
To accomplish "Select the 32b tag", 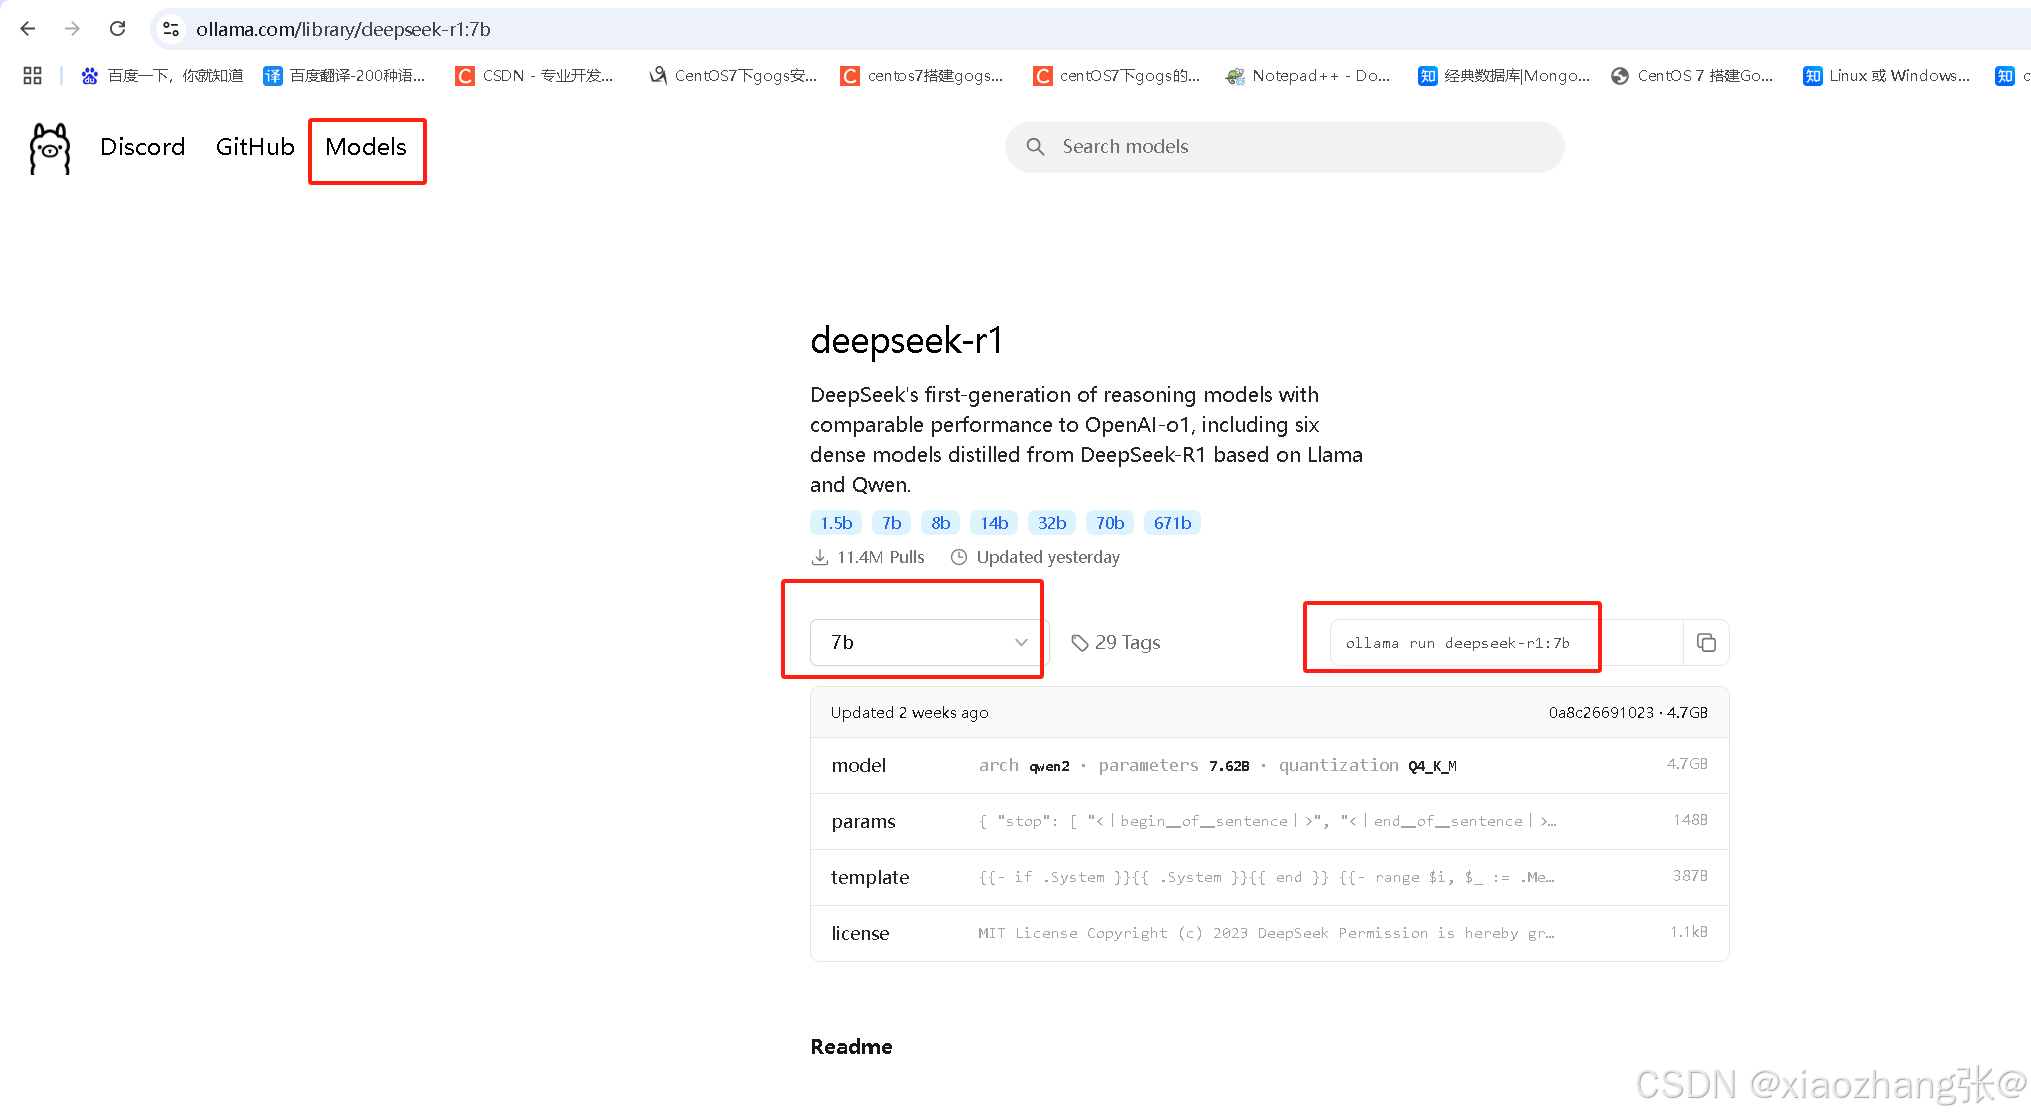I will 1051,522.
